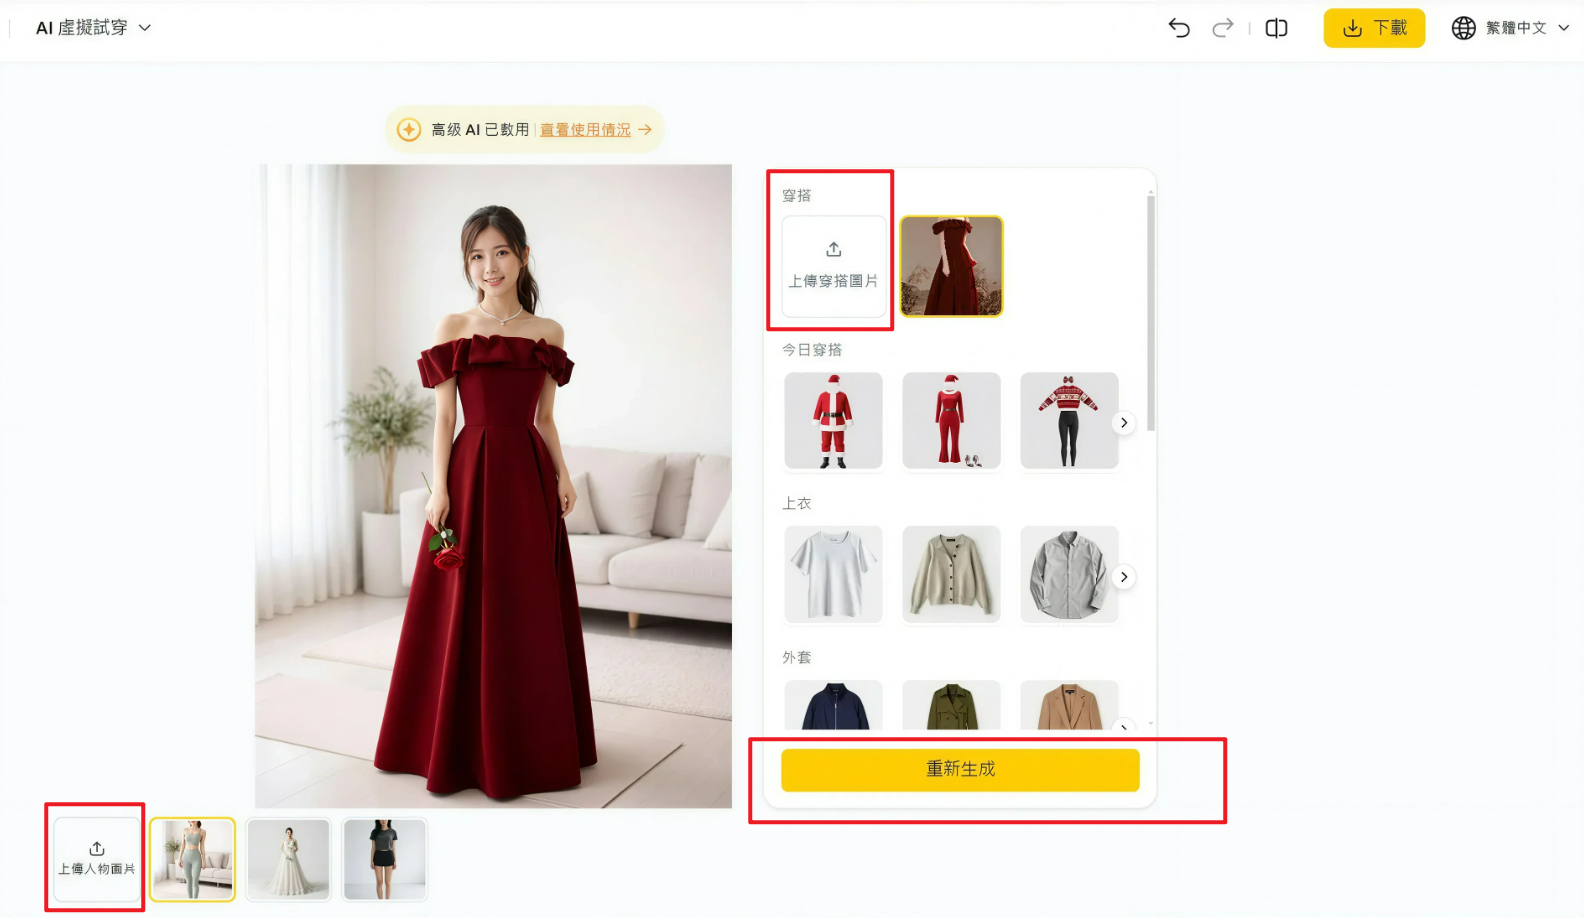
Task: Expand more 今日穿搭 outfits with arrow
Action: click(x=1124, y=423)
